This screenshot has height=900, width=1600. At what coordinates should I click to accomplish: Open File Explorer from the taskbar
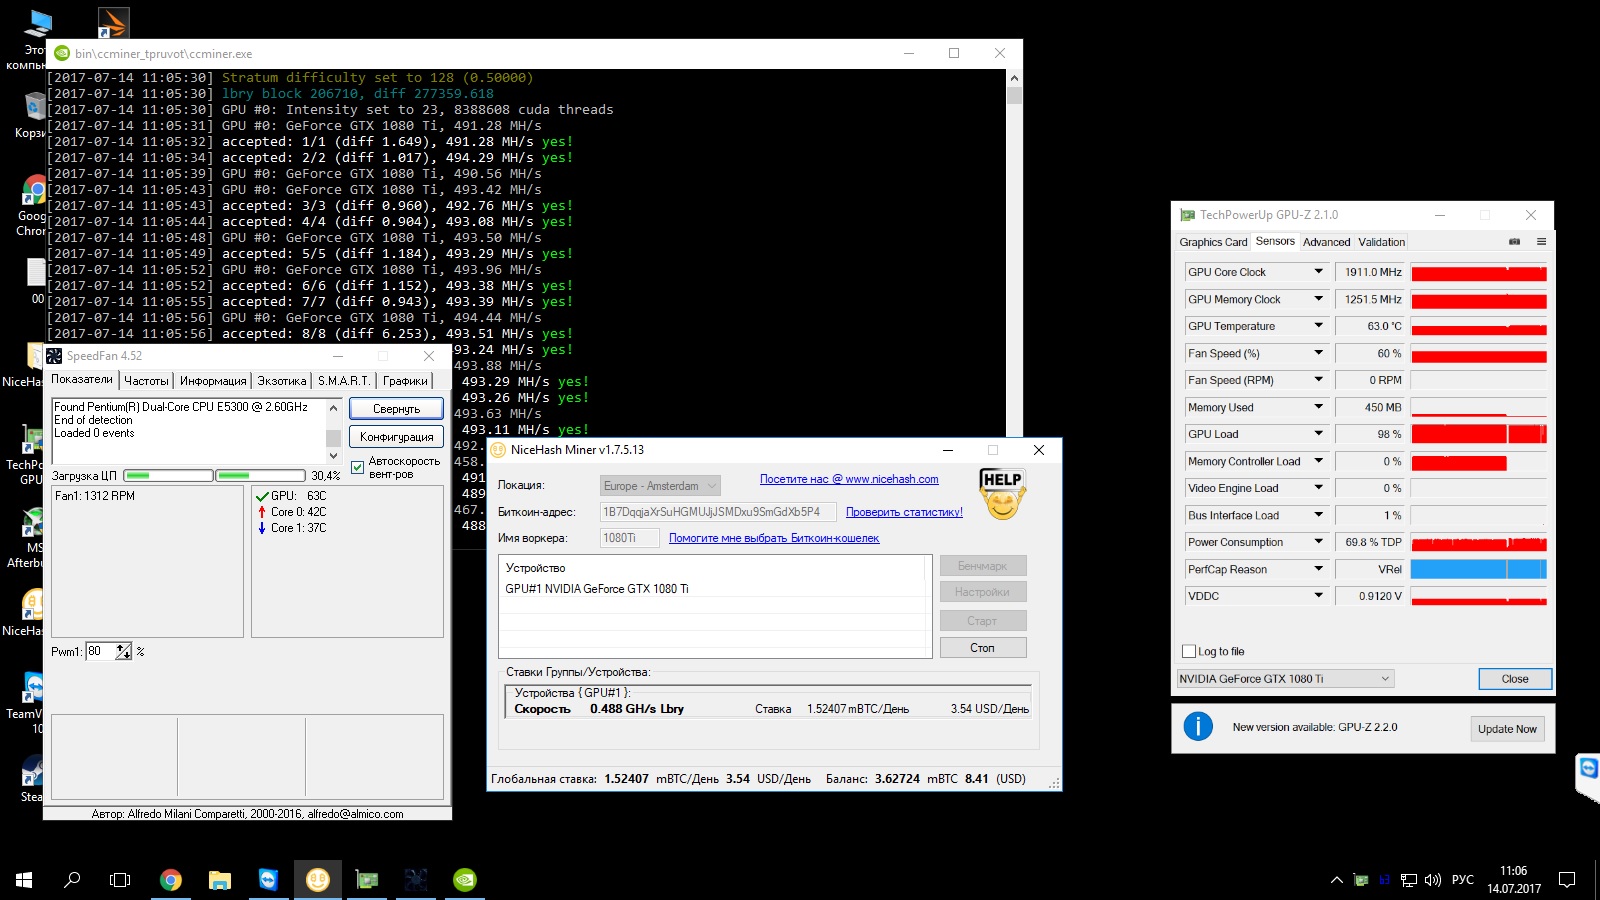pyautogui.click(x=220, y=880)
